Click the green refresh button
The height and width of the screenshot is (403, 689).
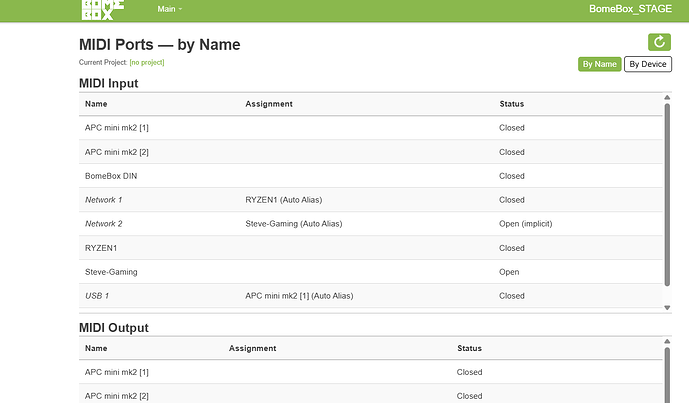659,42
